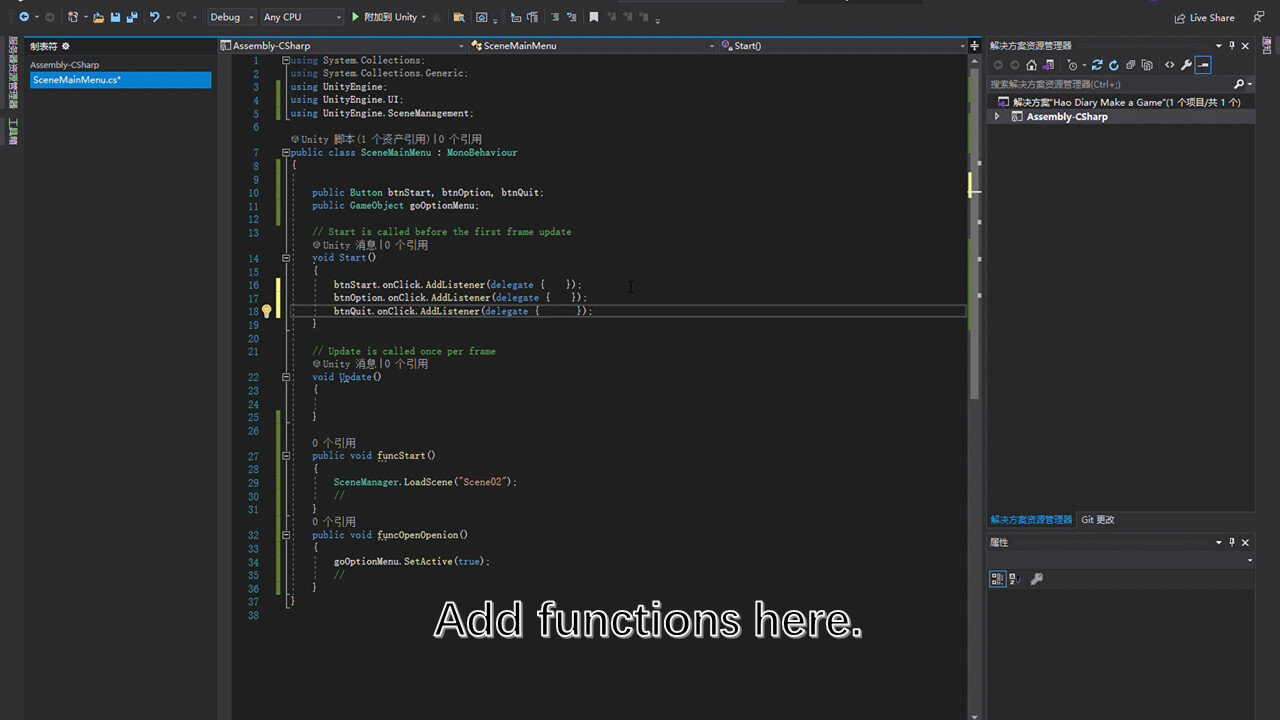Open the Debug configuration dropdown
Screen dimensions: 1280x720
pos(230,17)
